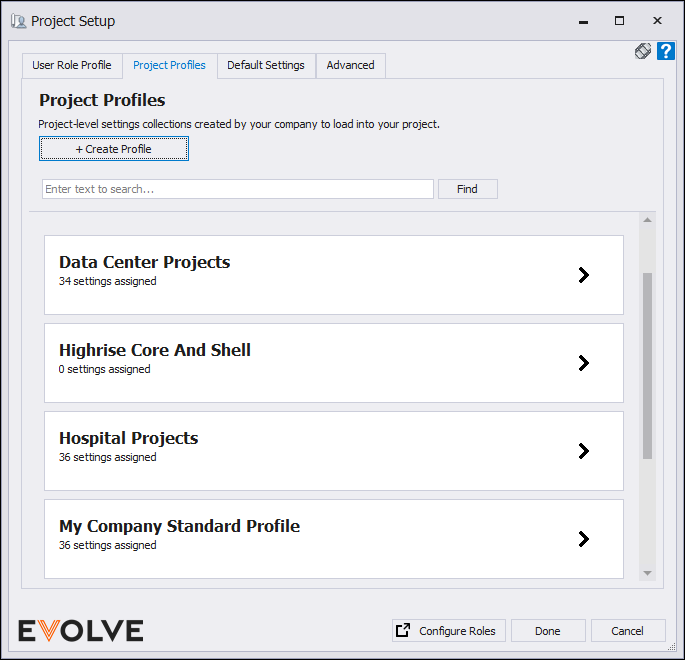
Task: Maximize the Project Setup window
Action: coord(619,20)
